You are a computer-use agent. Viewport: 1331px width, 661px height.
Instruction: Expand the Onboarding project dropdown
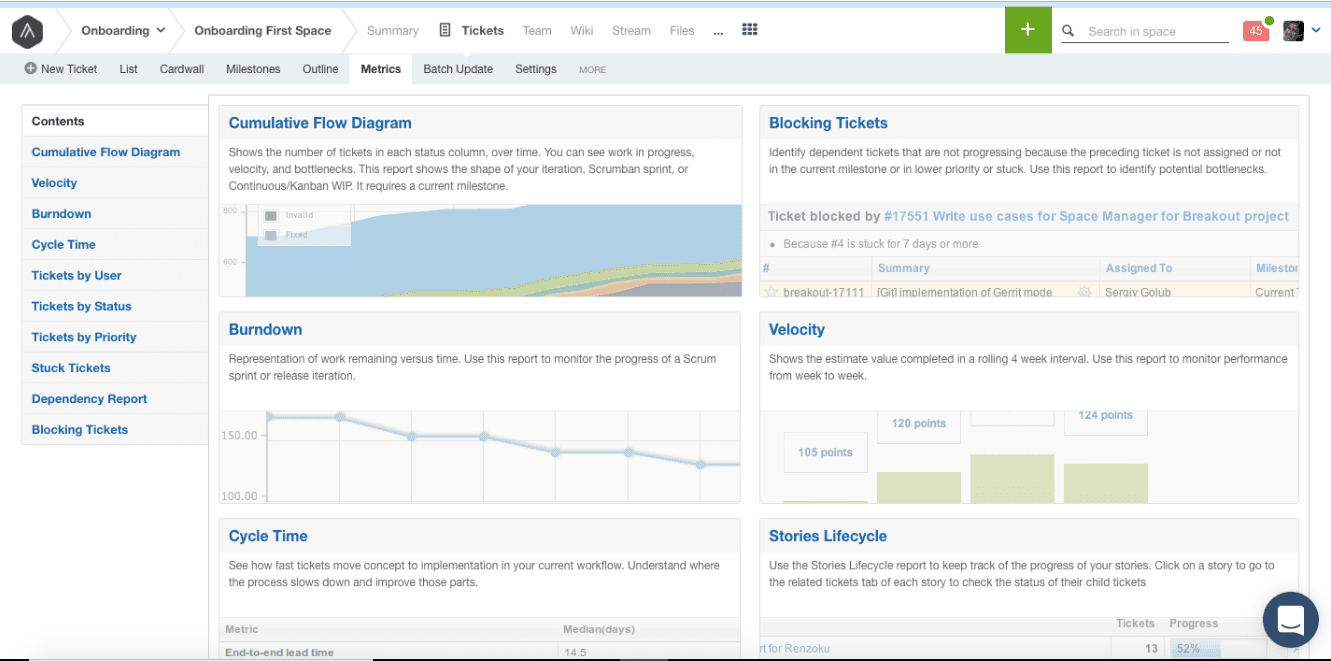pos(158,30)
